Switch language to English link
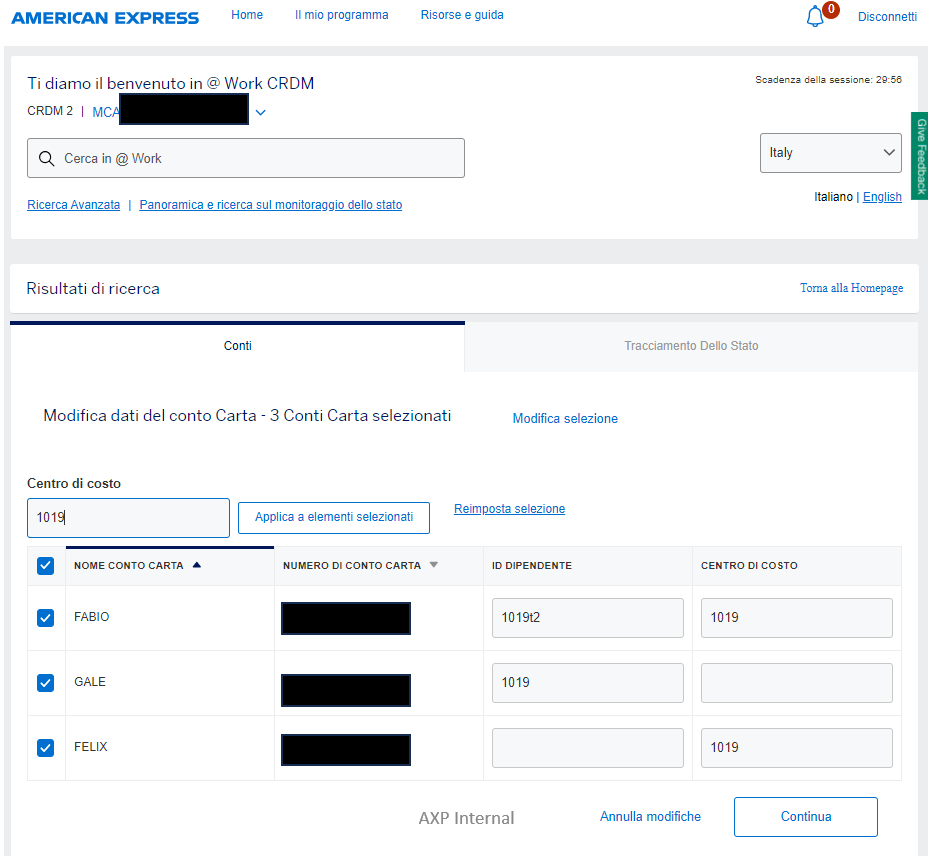This screenshot has width=928, height=856. tap(882, 197)
